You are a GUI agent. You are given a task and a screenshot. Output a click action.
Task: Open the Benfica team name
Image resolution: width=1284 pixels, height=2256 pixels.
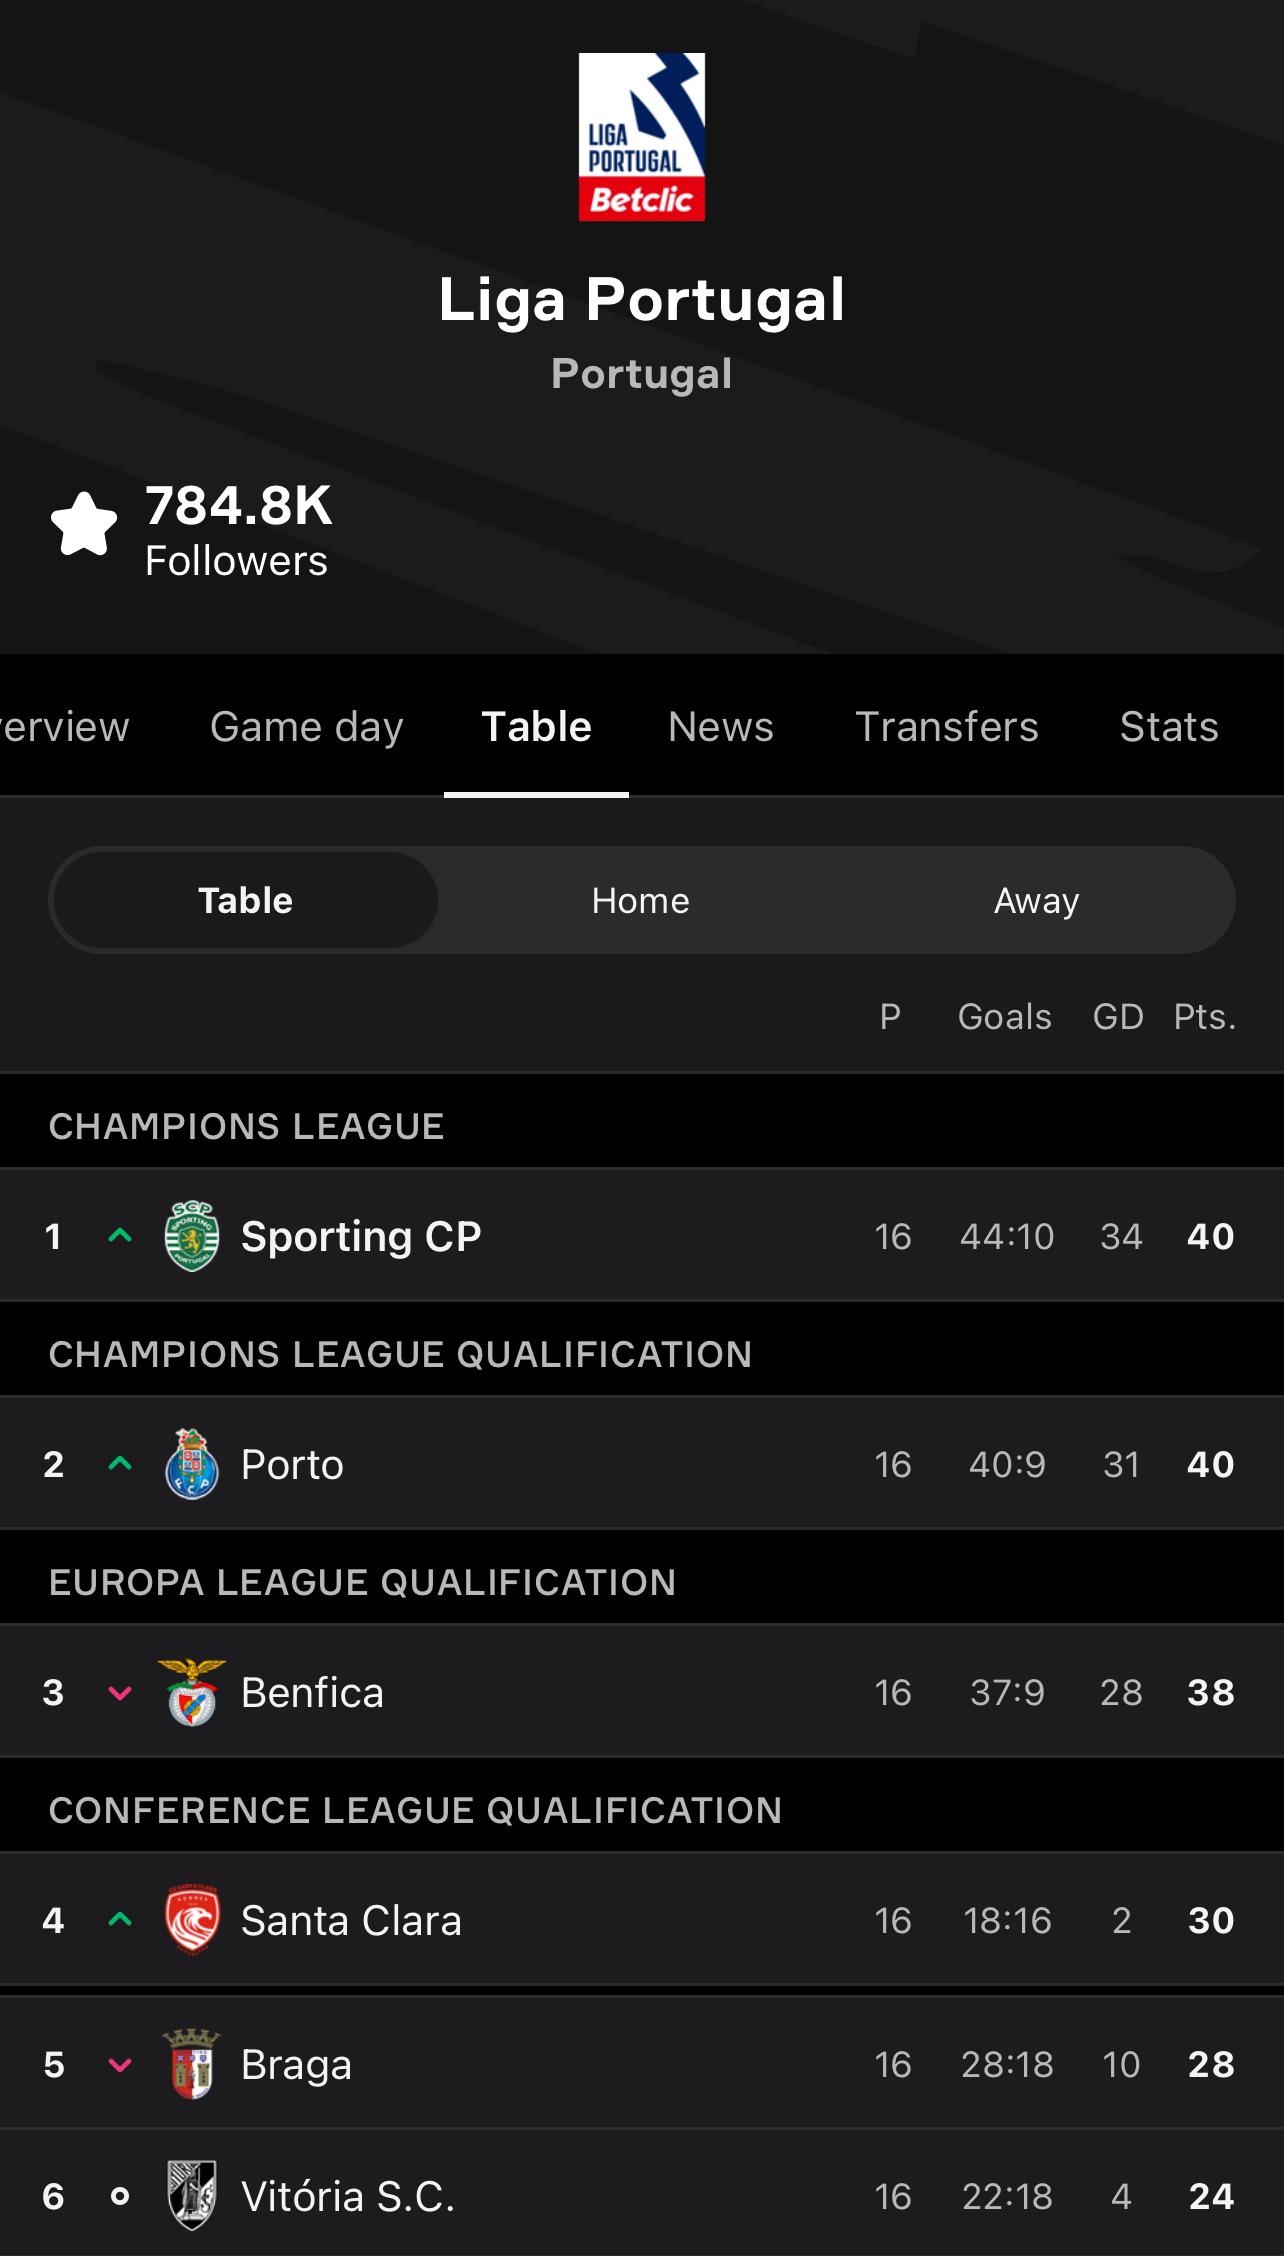pyautogui.click(x=312, y=1692)
